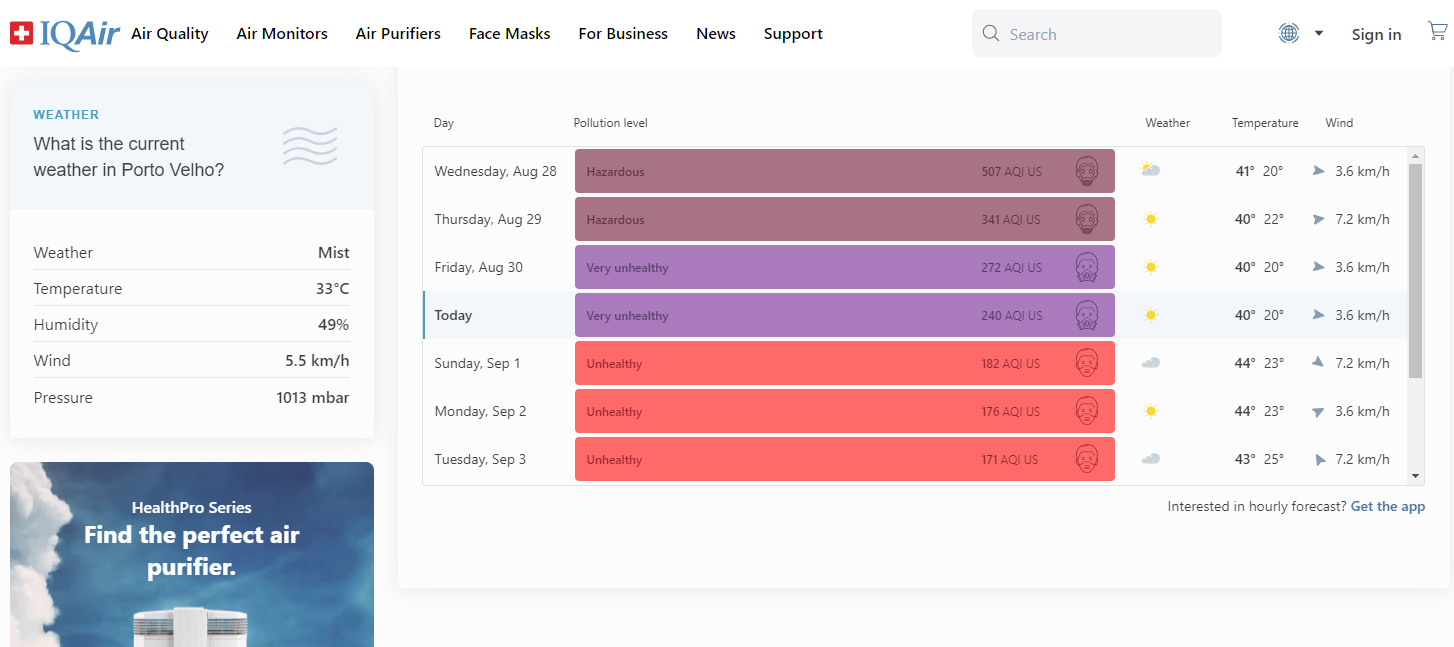This screenshot has width=1454, height=647.
Task: Click the Get the app link
Action: [x=1387, y=506]
